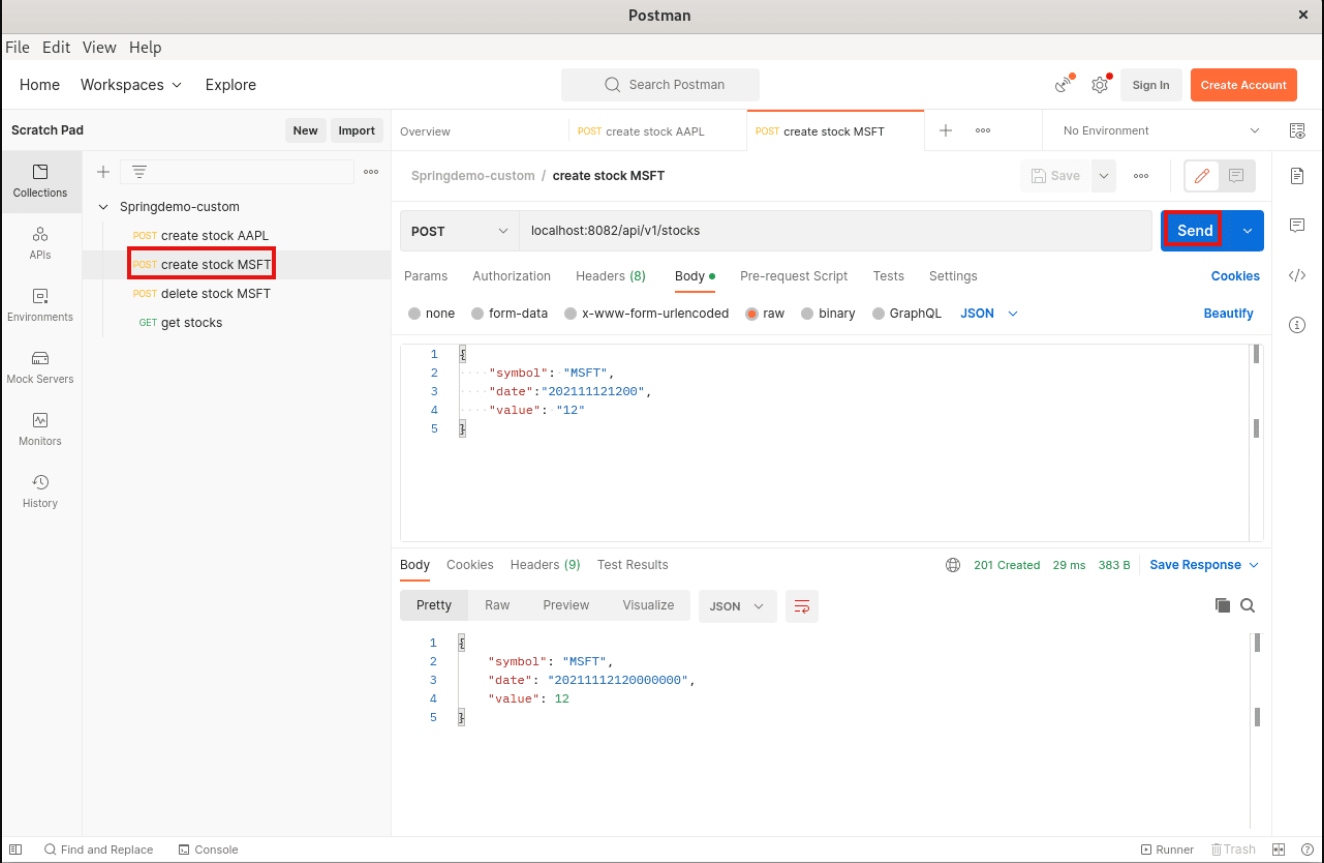Toggle the sidebar from the bottom-left icon
This screenshot has height=863, width=1324.
click(x=16, y=850)
